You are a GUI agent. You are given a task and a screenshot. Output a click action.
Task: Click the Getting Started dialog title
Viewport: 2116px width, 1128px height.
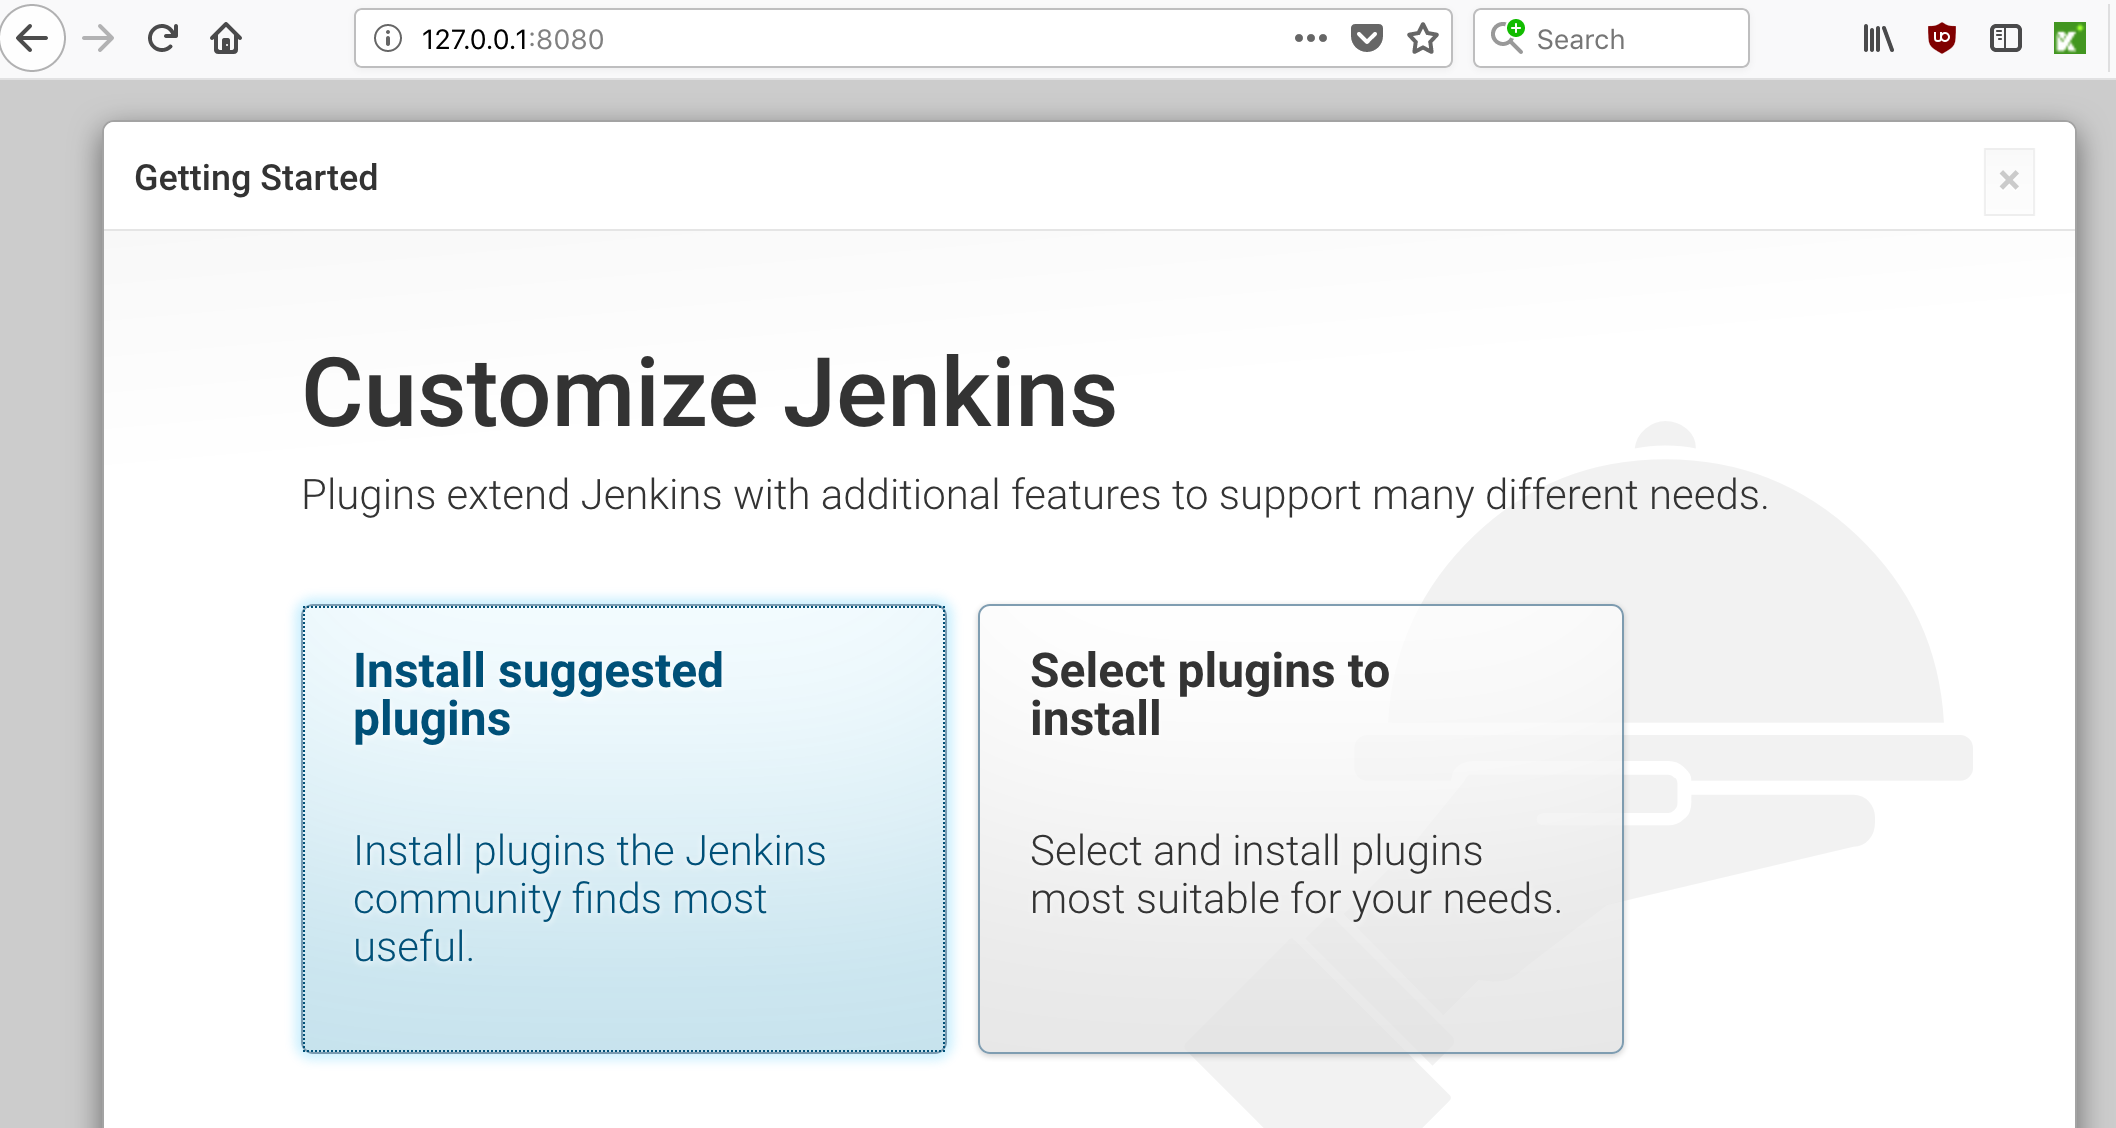[256, 178]
